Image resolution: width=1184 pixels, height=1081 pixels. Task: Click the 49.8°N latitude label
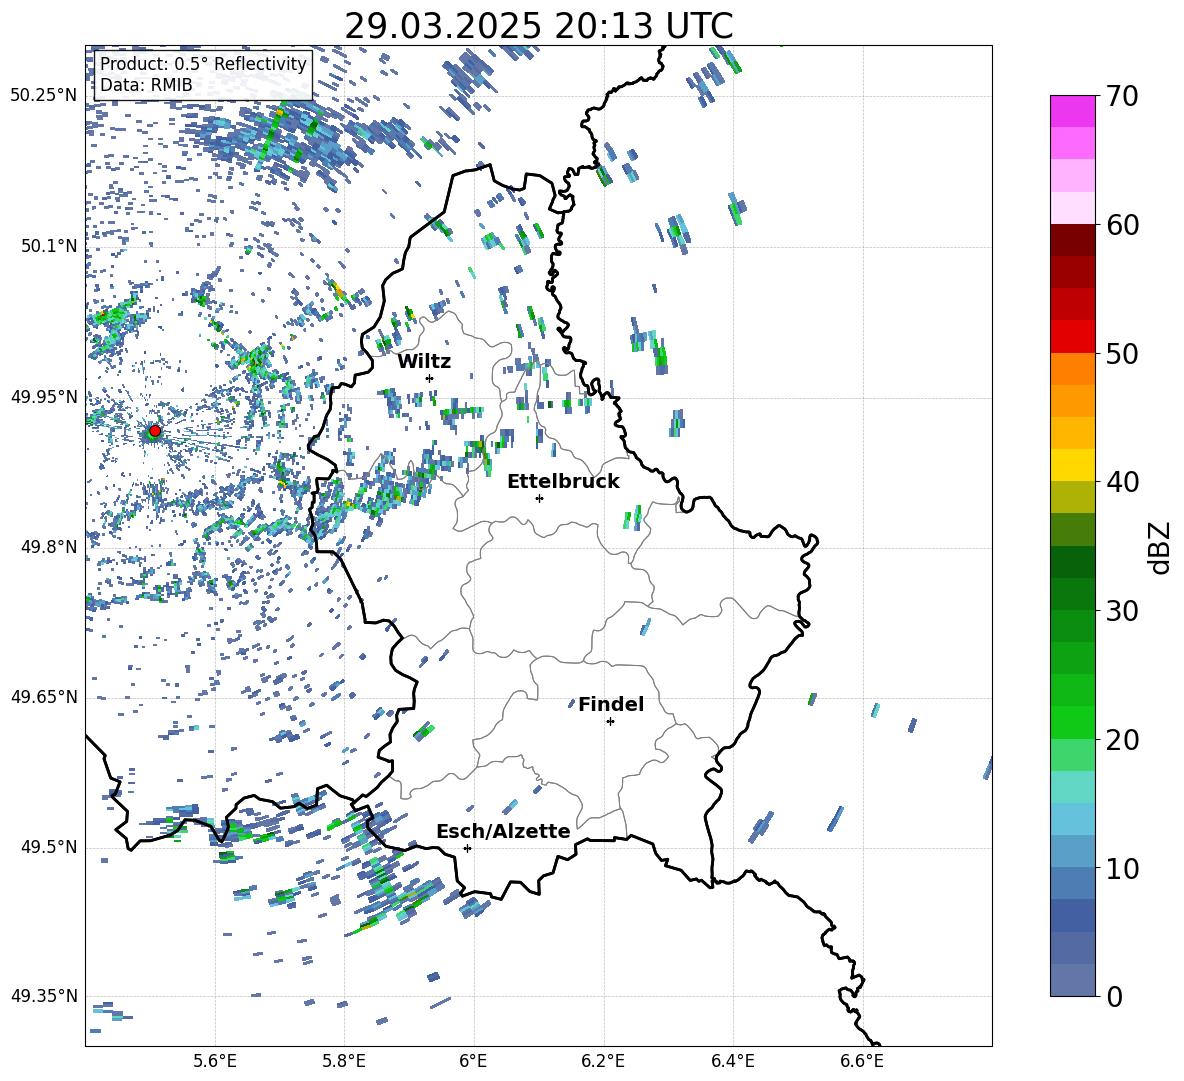(x=49, y=547)
